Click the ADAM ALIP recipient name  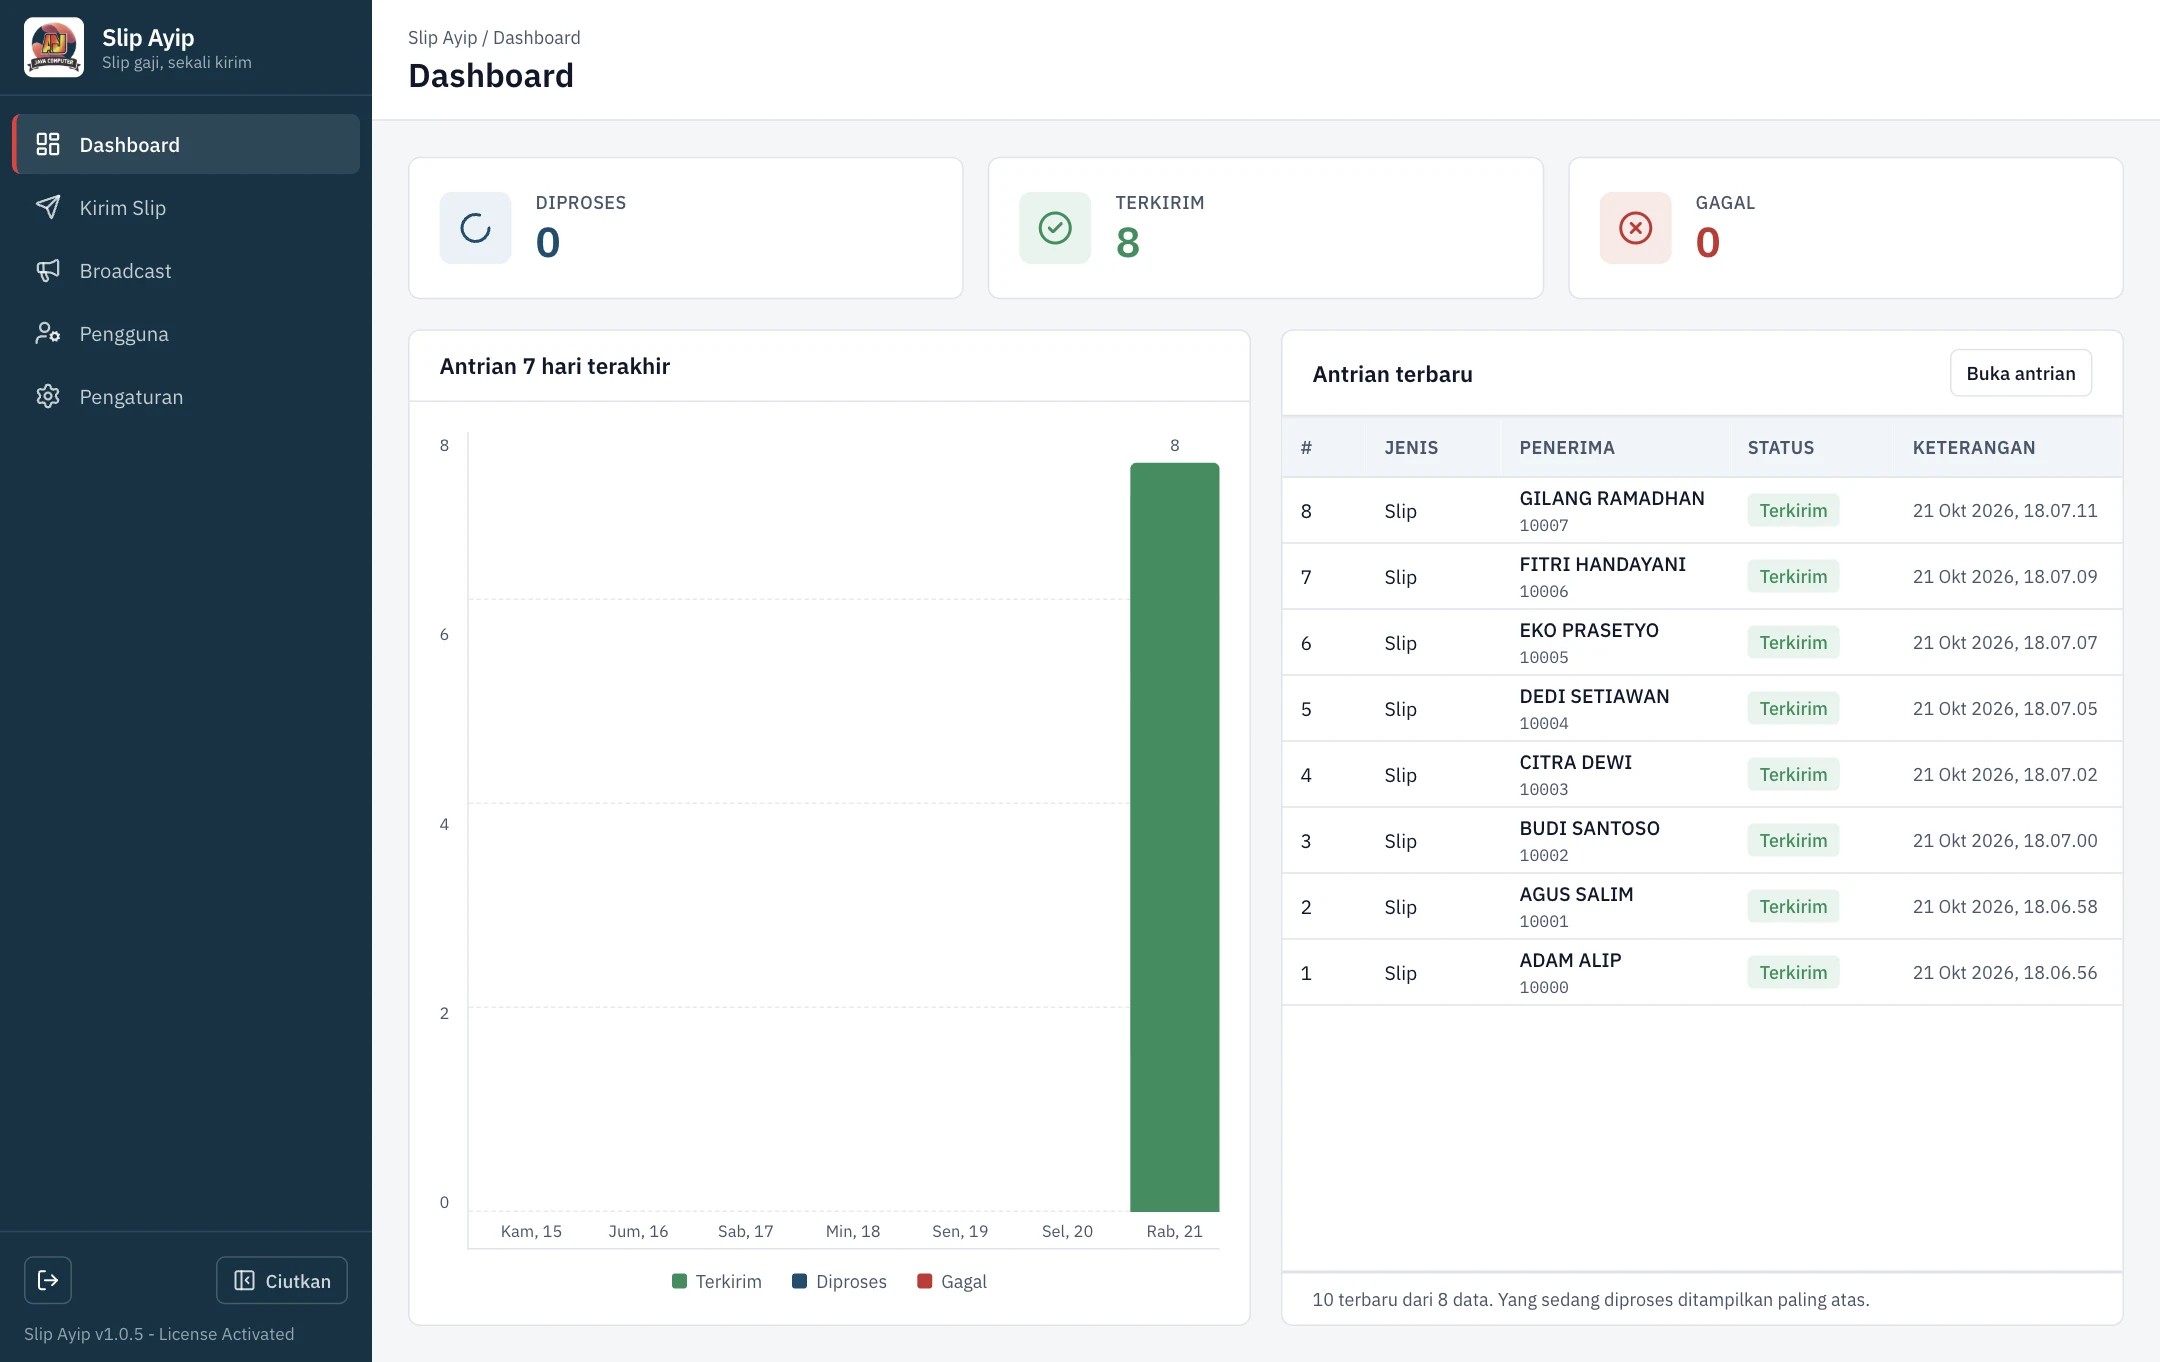click(1570, 960)
